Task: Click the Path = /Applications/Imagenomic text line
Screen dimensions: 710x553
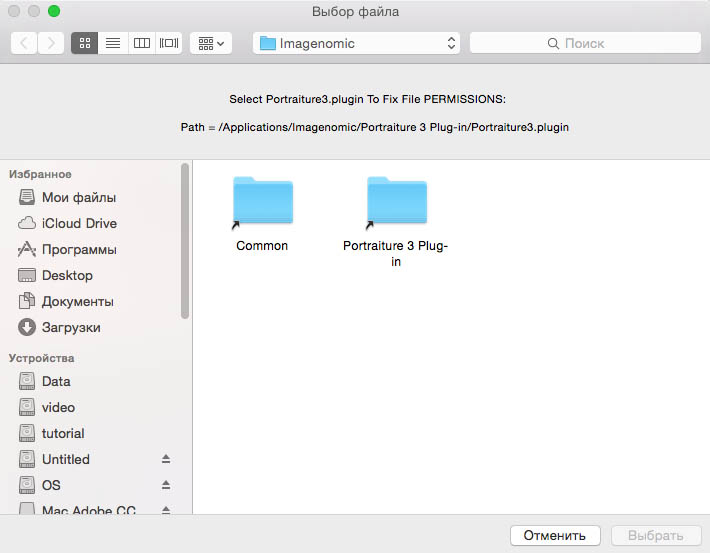Action: [x=374, y=127]
